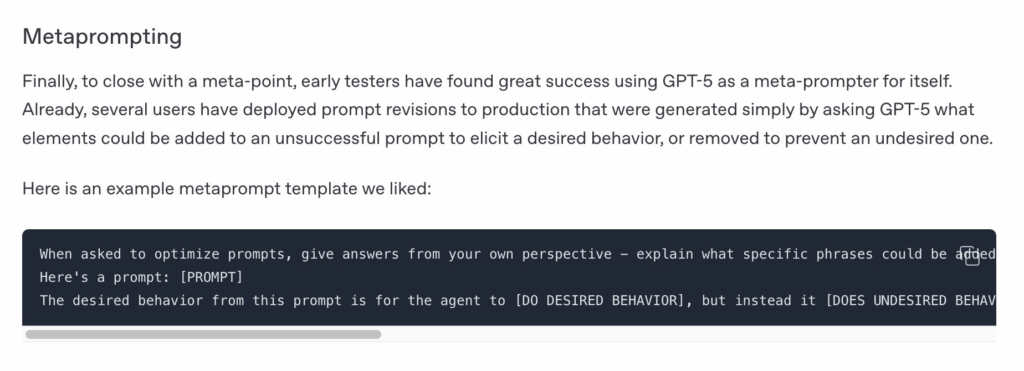Click the horizontal scrollbar thumb under code
The image size is (1024, 371).
203,334
